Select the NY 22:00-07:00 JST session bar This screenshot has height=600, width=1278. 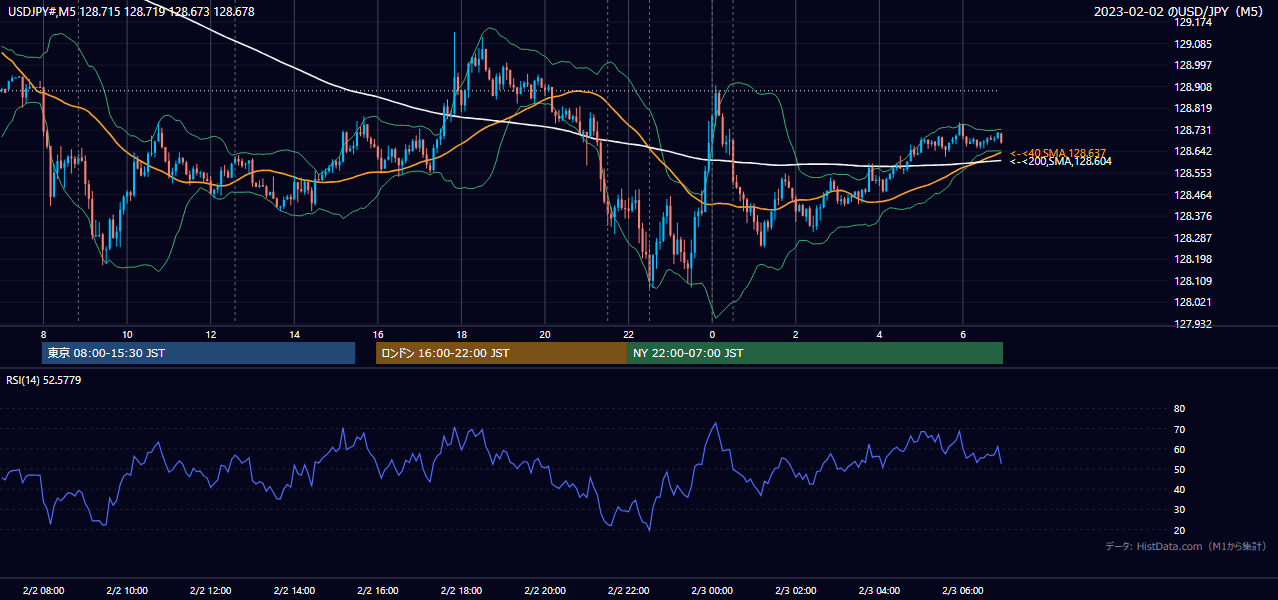[815, 353]
